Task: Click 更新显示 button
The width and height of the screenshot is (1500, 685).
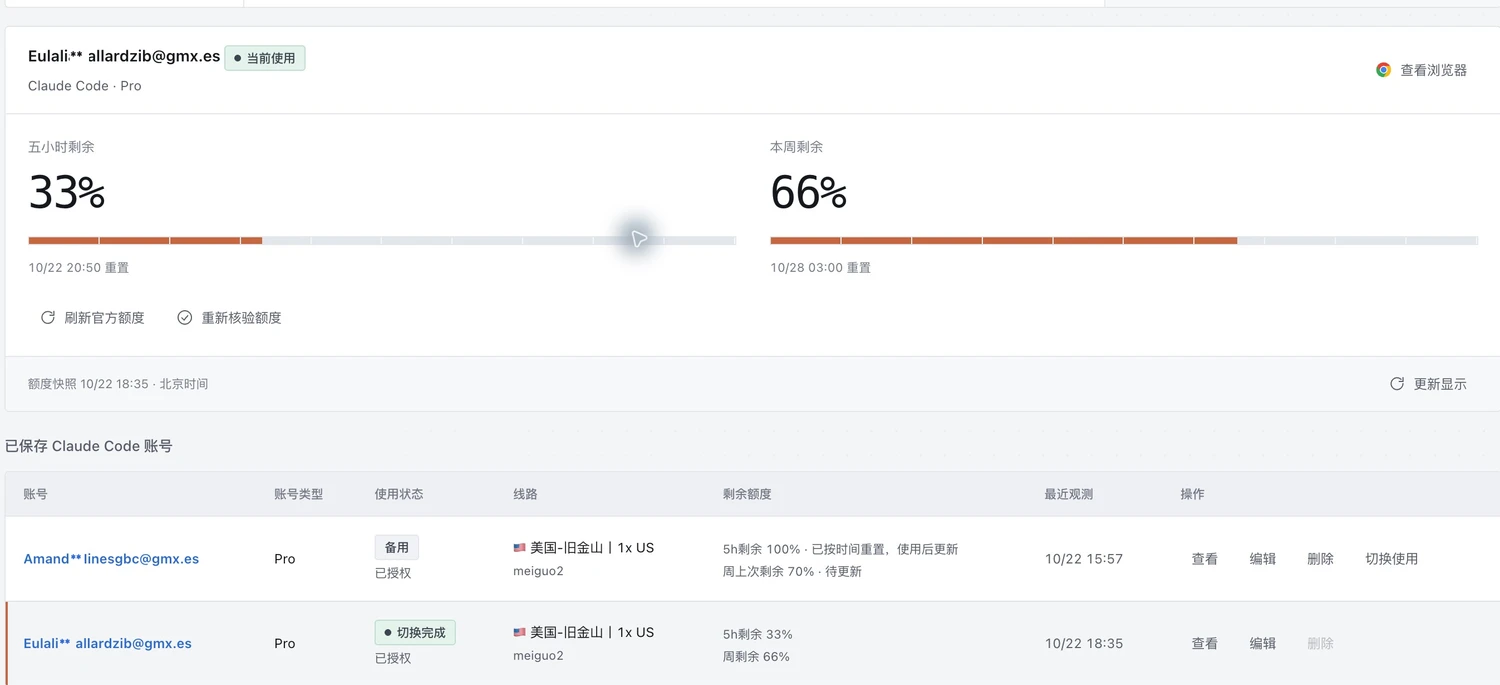Action: pyautogui.click(x=1428, y=384)
